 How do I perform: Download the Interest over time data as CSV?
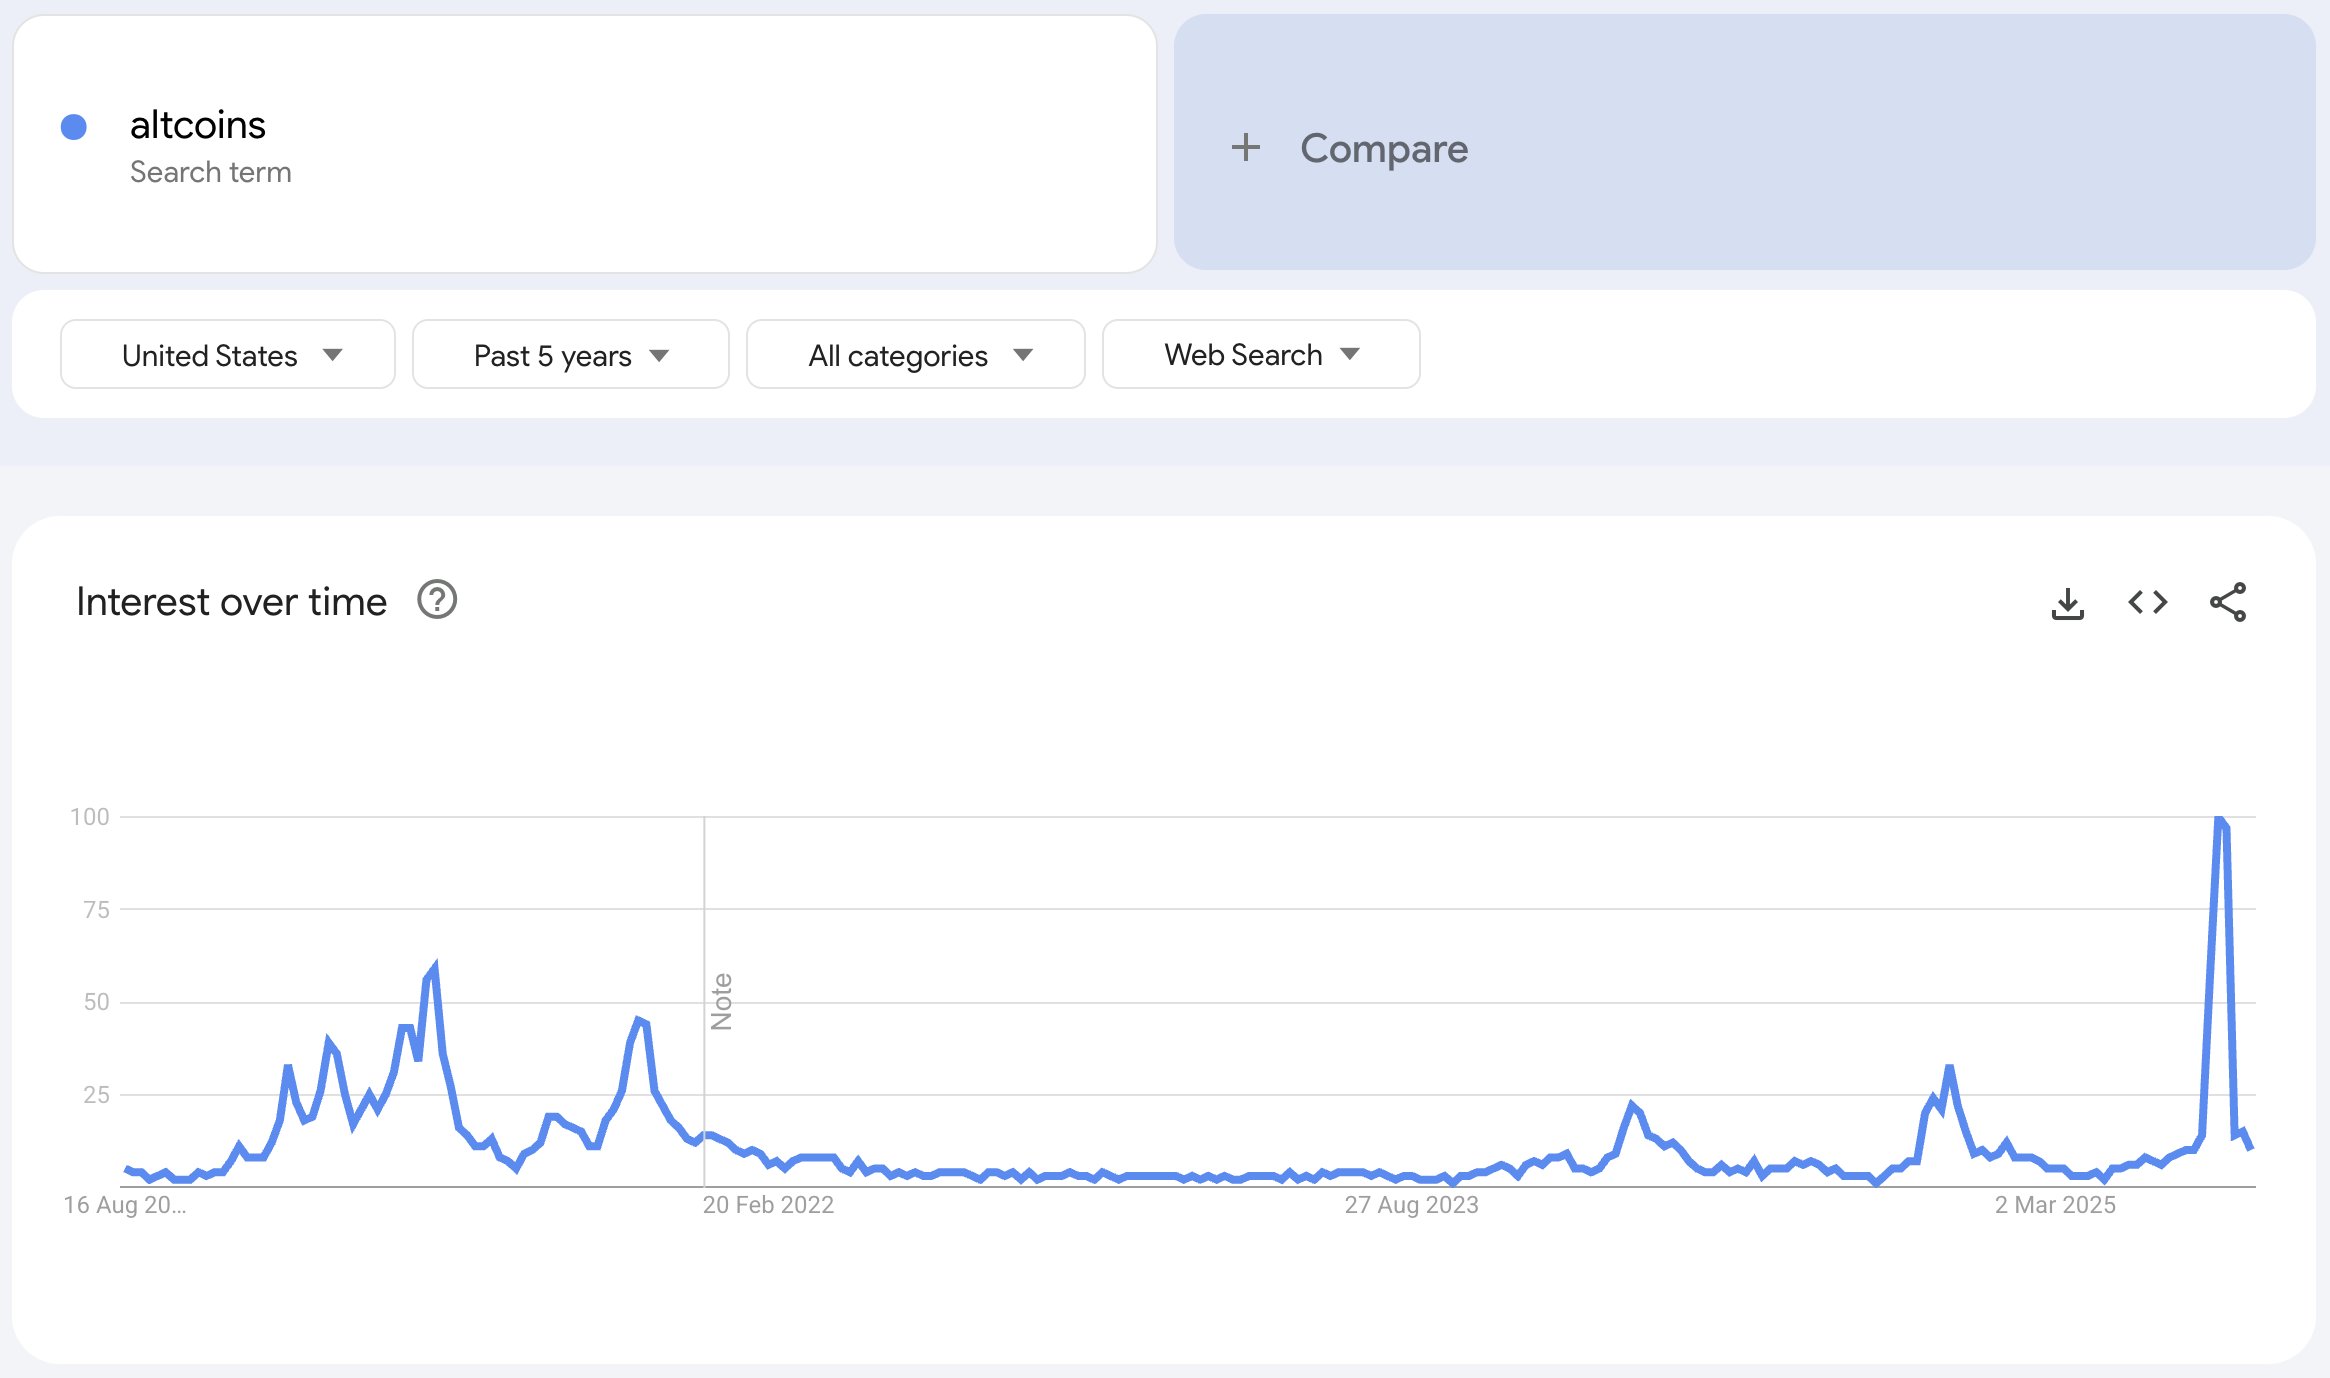coord(2069,602)
